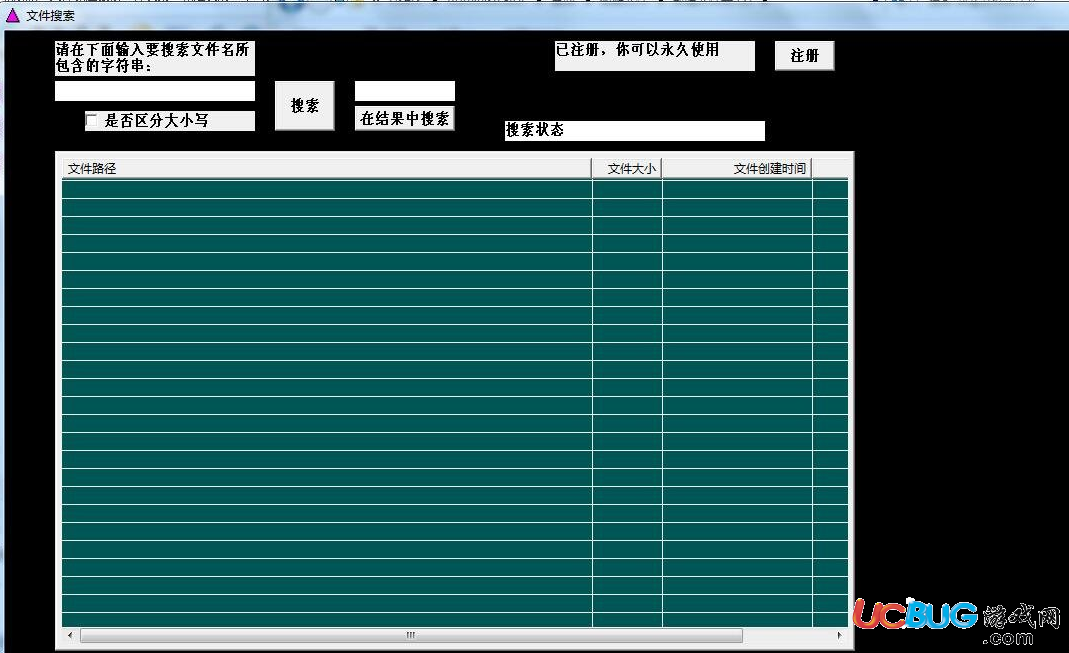The height and width of the screenshot is (653, 1069).
Task: Click the 搜索 button
Action: click(x=305, y=106)
